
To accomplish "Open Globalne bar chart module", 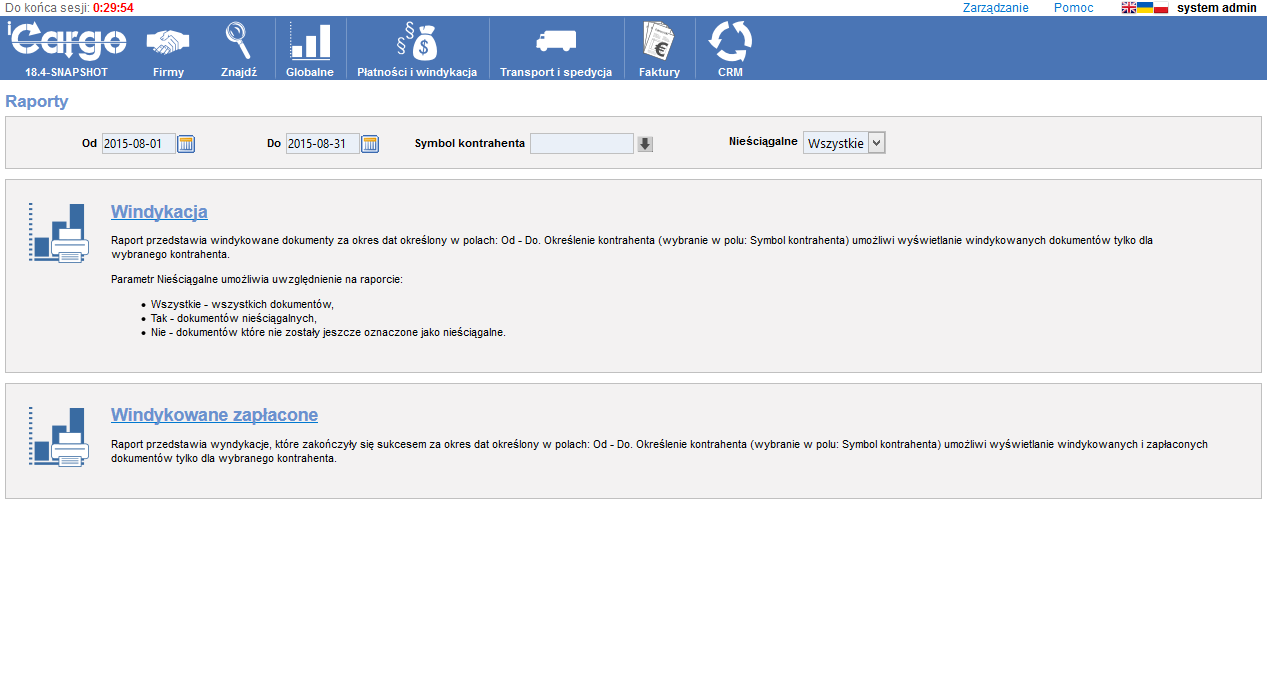I will click(310, 48).
